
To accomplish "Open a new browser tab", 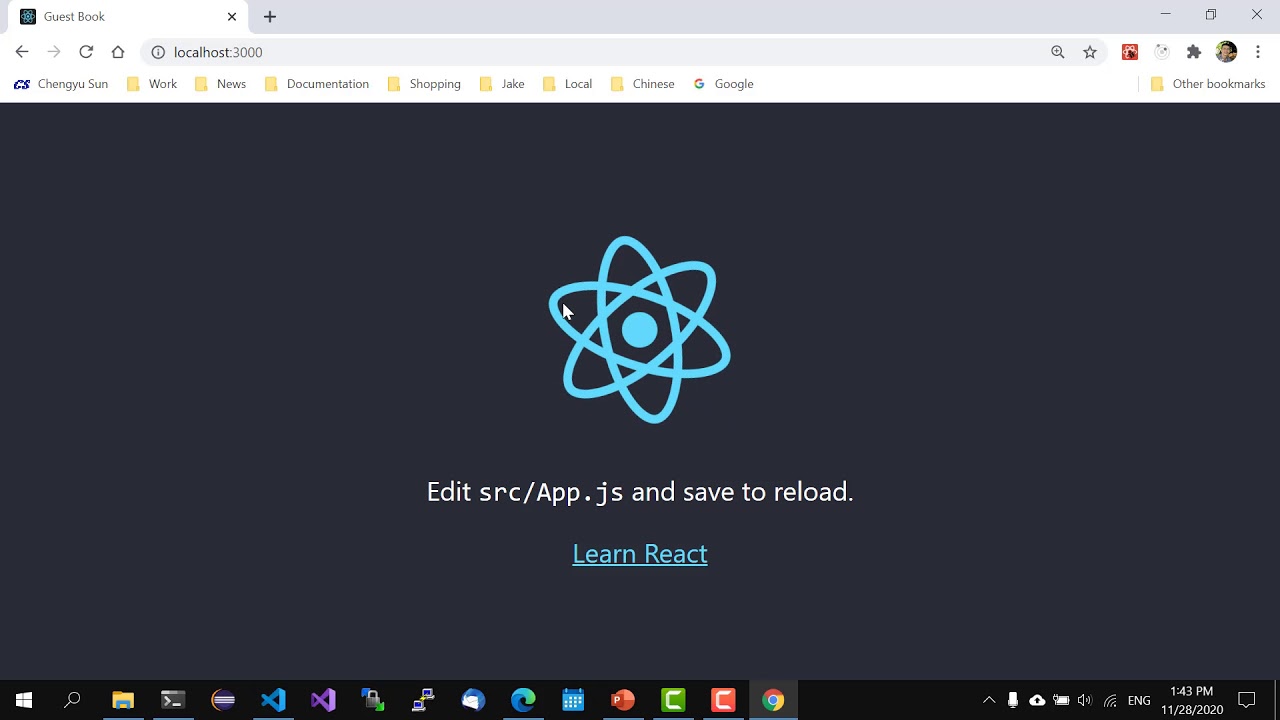I will 270,17.
